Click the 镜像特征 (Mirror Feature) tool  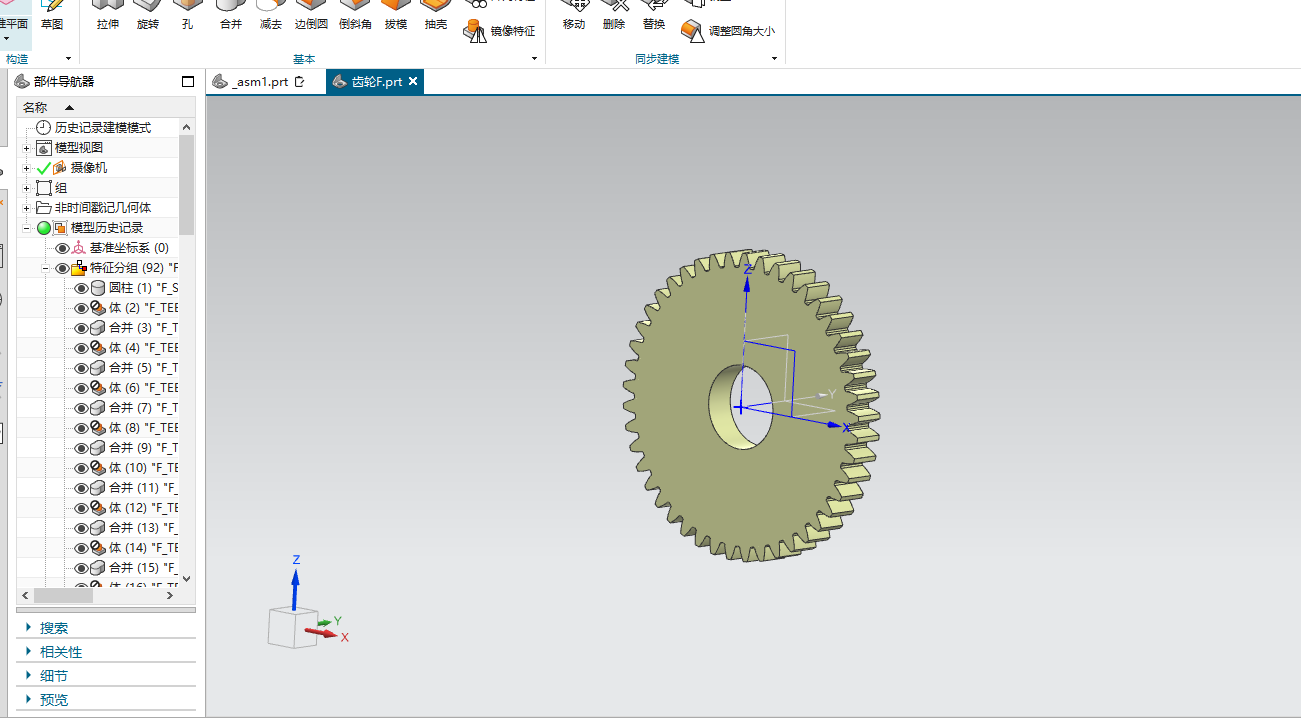pyautogui.click(x=499, y=31)
